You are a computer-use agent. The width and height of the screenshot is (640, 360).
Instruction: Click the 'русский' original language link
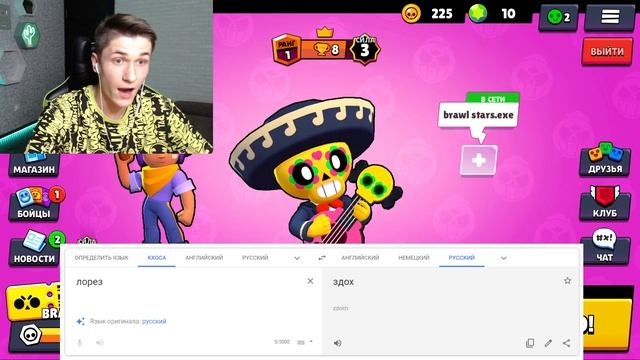(x=154, y=321)
